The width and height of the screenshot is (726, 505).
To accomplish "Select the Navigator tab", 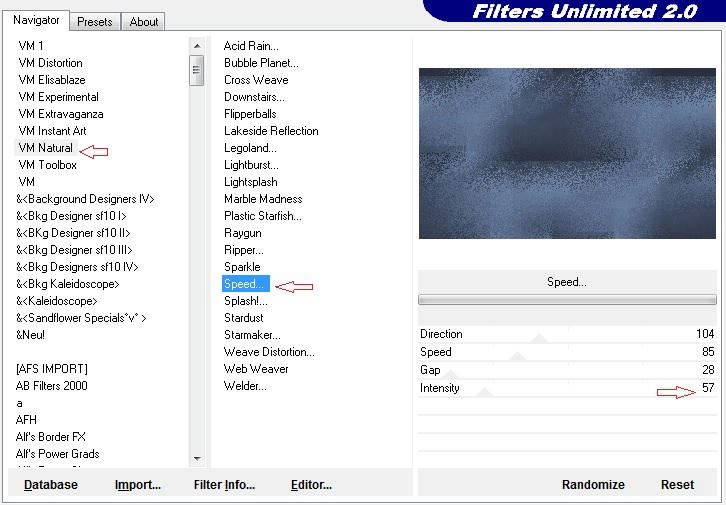I will [x=36, y=20].
